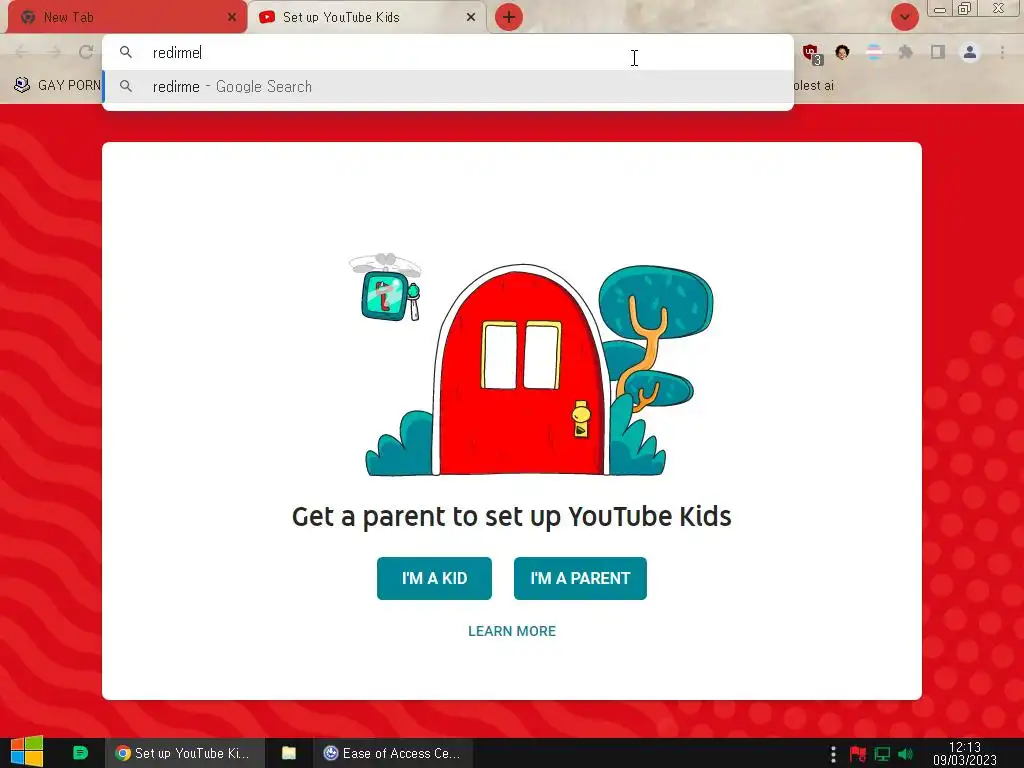Click 'Get a parent to set up YouTube Kids' heading
Screen dimensions: 1024x768
[511, 517]
